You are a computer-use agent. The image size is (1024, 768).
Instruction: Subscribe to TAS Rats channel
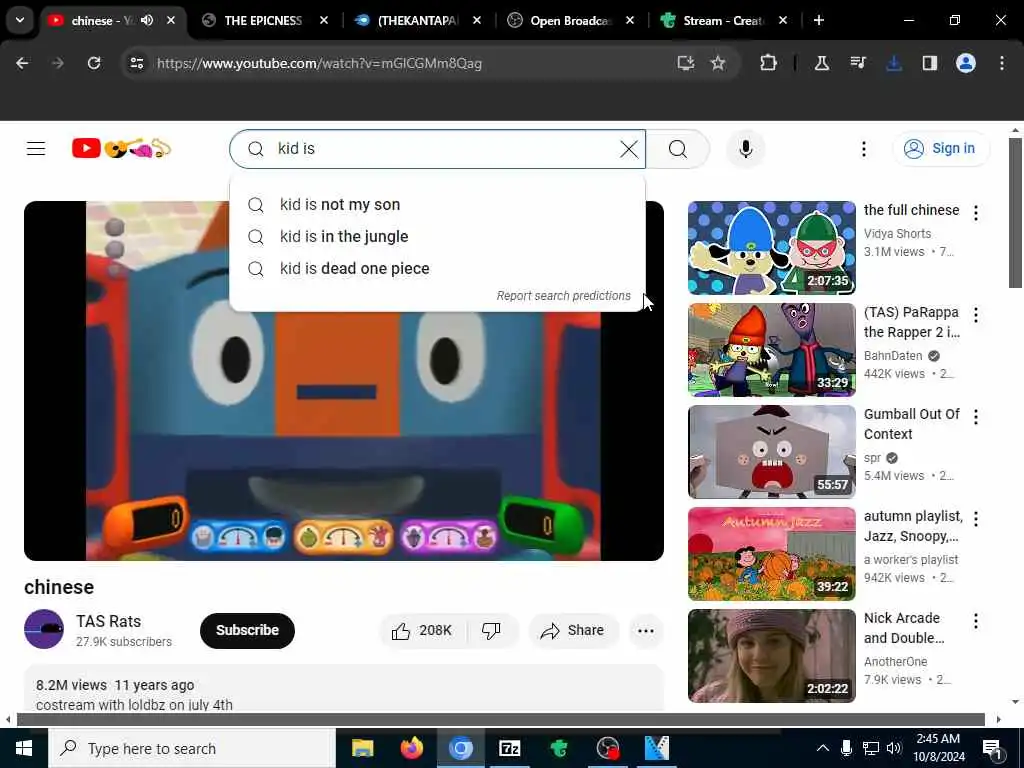tap(248, 630)
